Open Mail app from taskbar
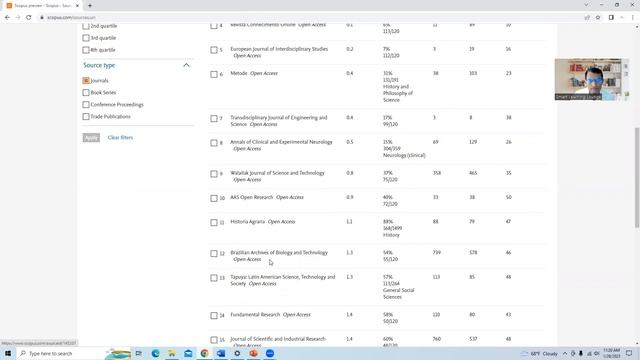 point(188,353)
